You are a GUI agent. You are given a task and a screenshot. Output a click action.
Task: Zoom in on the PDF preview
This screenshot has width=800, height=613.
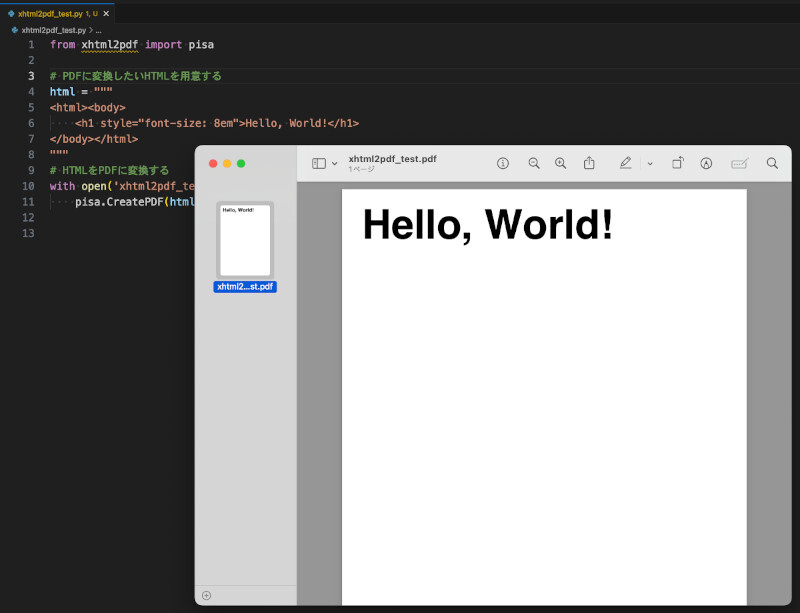point(560,163)
